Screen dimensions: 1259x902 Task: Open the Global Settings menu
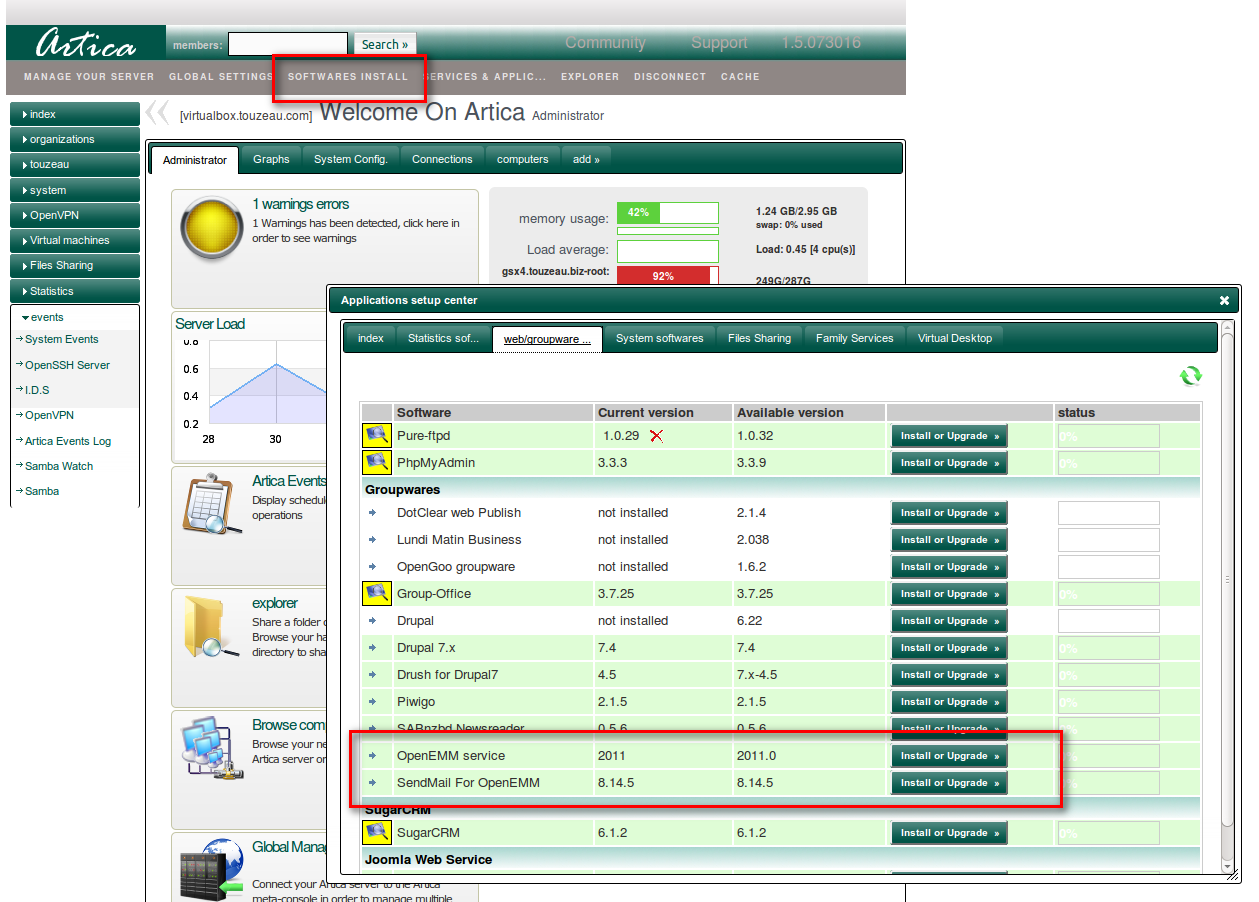221,77
